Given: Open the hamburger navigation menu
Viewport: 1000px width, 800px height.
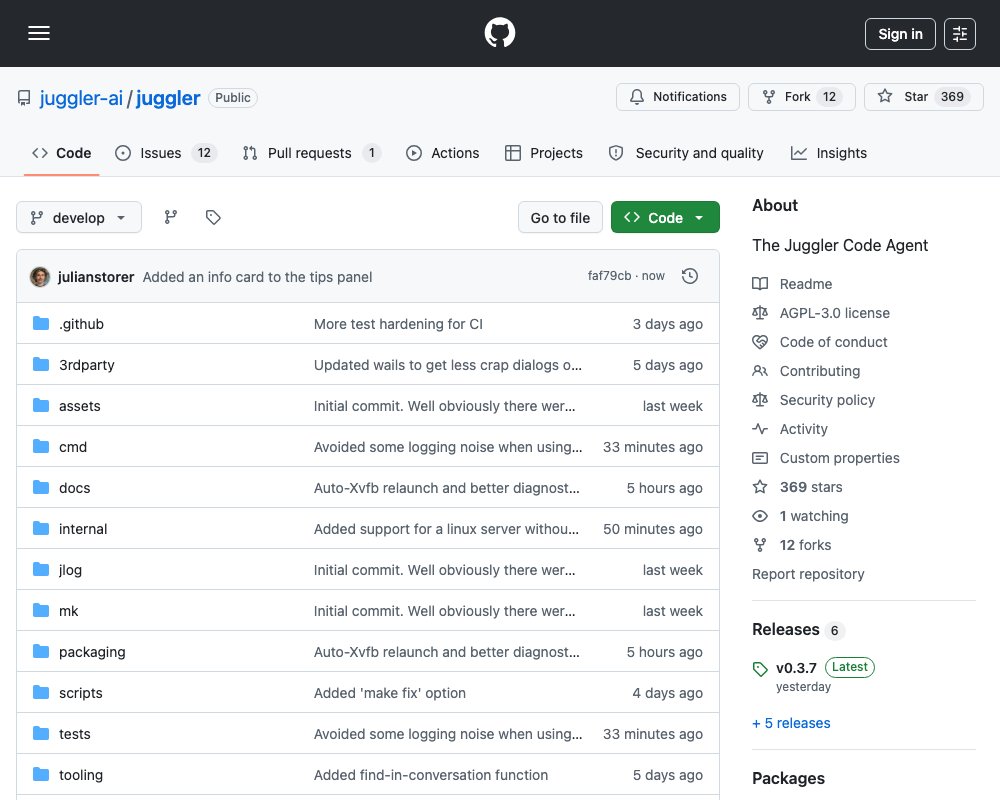Looking at the screenshot, I should 39,33.
